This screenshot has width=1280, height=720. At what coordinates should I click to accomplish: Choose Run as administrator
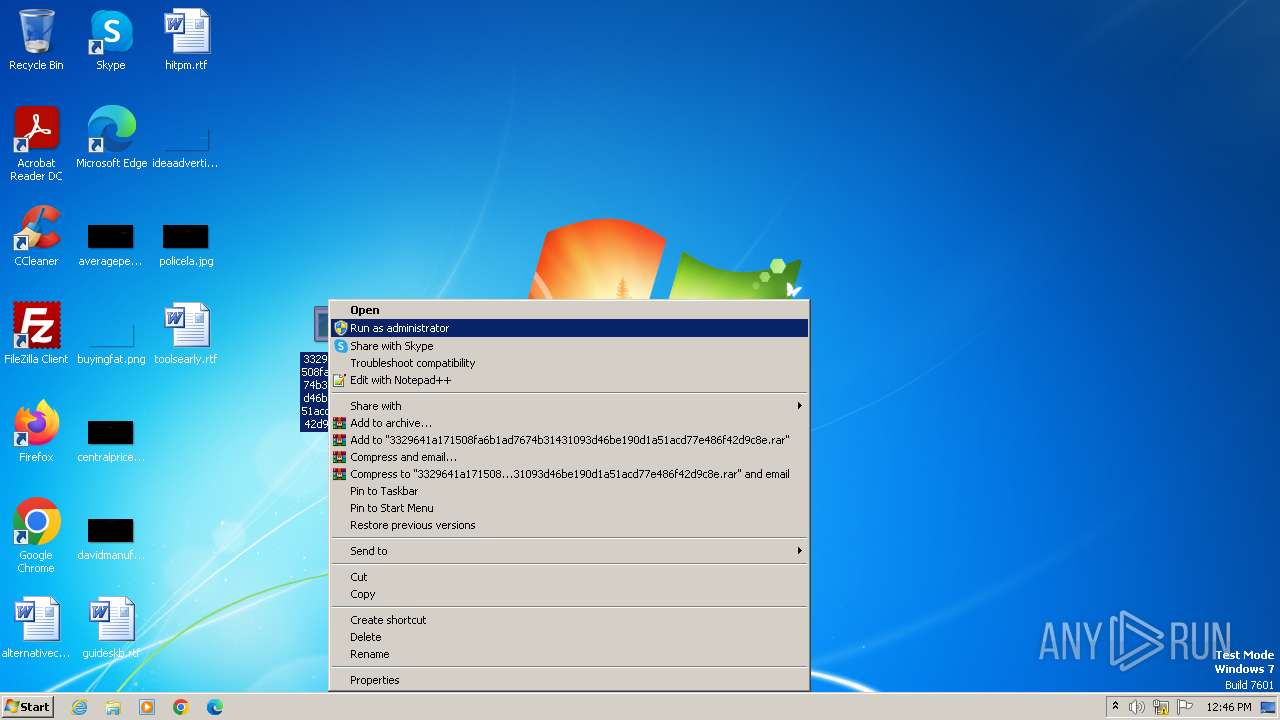tap(569, 328)
